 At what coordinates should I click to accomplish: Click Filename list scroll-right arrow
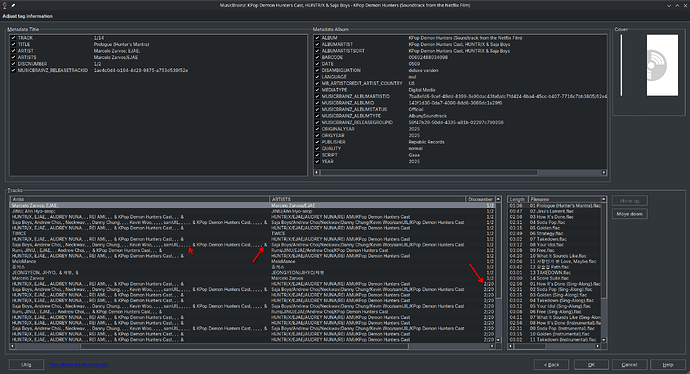click(598, 346)
